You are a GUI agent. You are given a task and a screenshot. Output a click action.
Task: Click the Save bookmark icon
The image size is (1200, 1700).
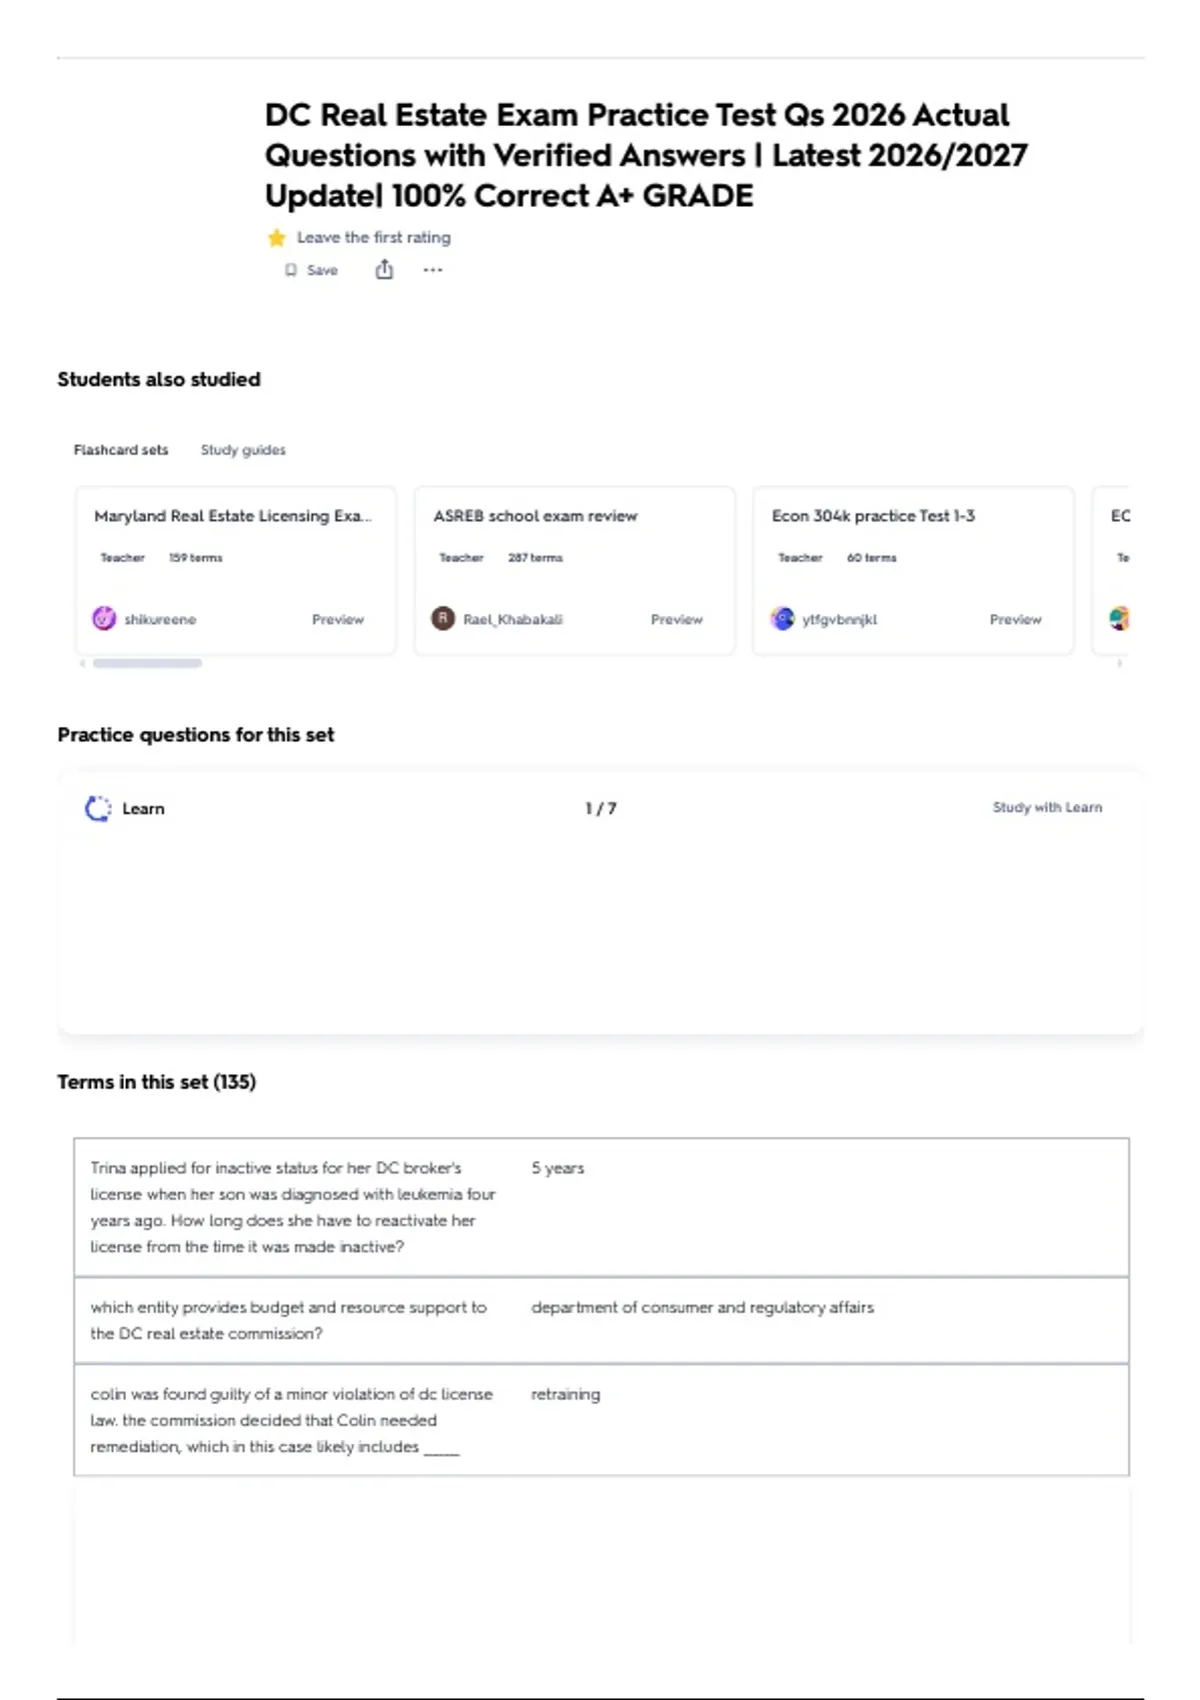click(x=291, y=270)
